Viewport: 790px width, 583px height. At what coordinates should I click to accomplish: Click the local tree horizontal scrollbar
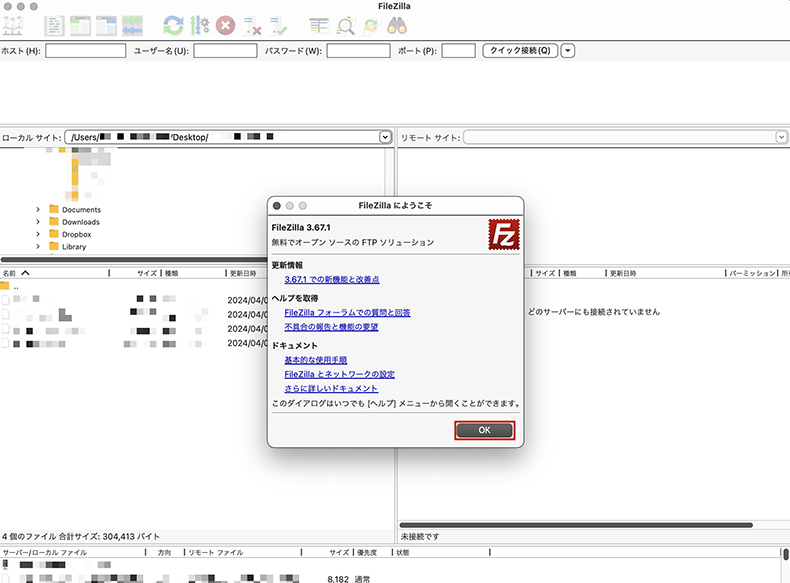[x=134, y=260]
